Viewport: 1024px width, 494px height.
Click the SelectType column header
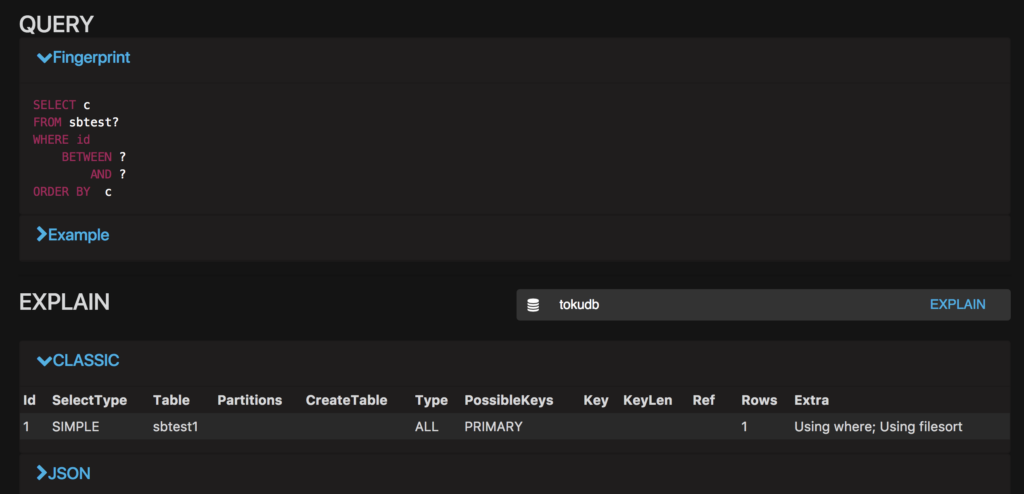tap(89, 400)
